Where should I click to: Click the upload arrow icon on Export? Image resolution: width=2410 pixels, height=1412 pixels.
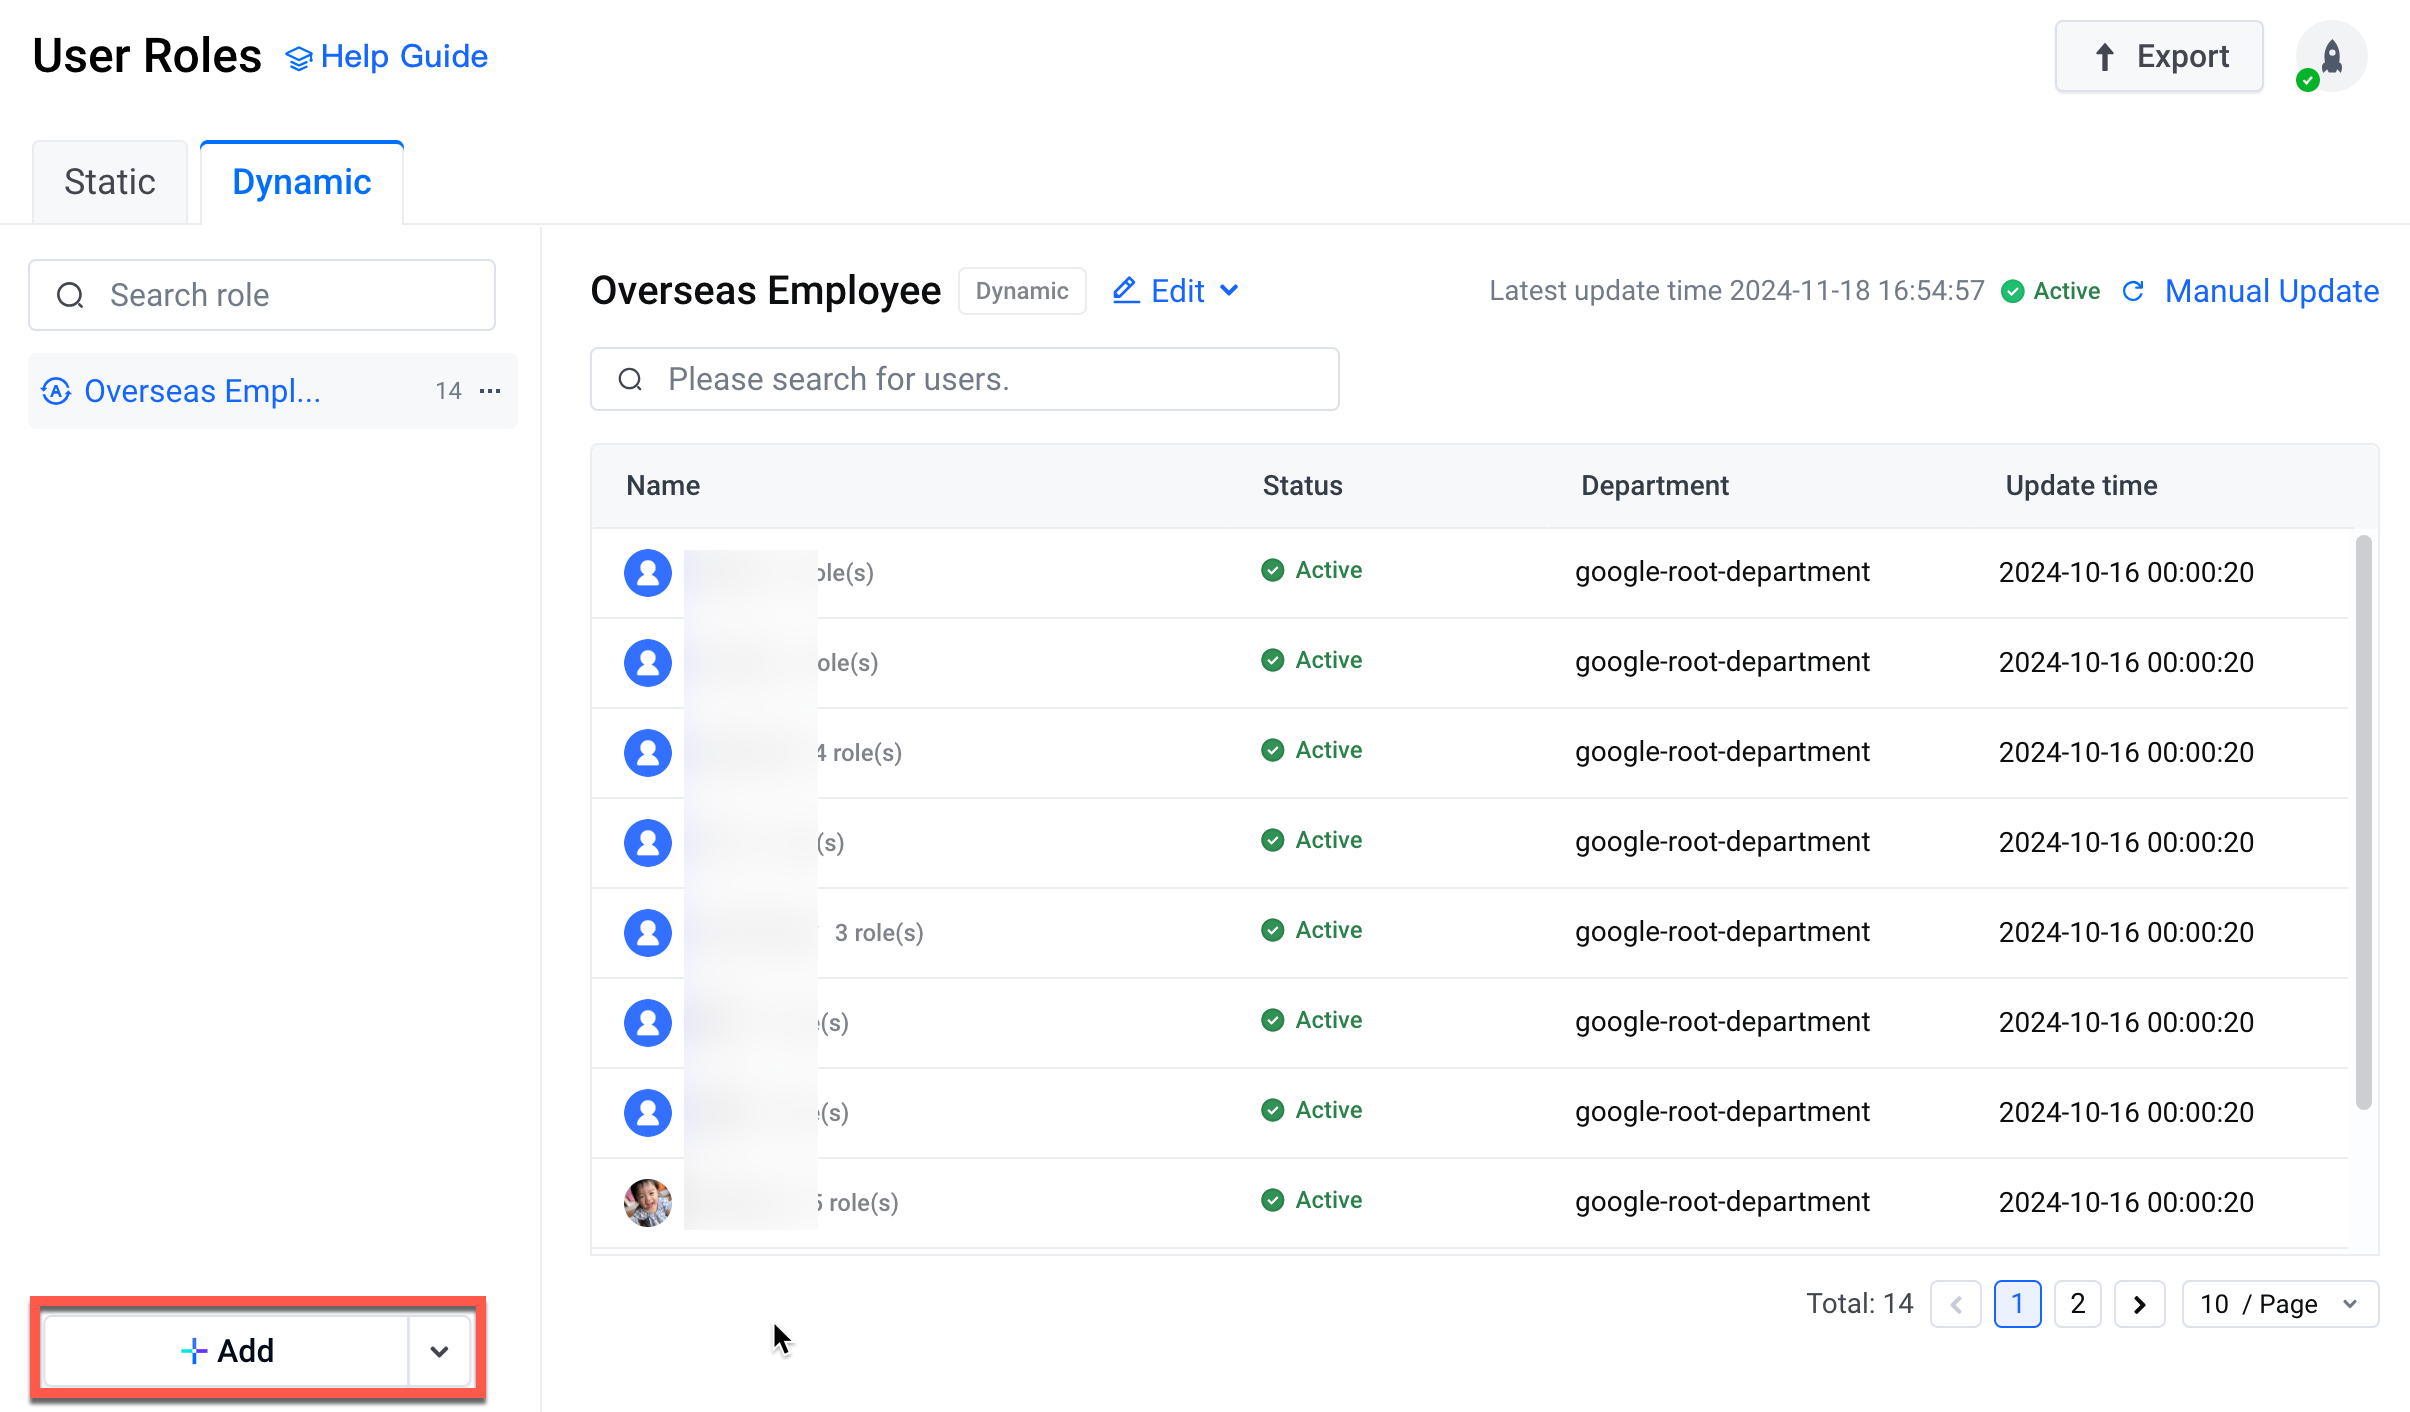pos(2105,57)
